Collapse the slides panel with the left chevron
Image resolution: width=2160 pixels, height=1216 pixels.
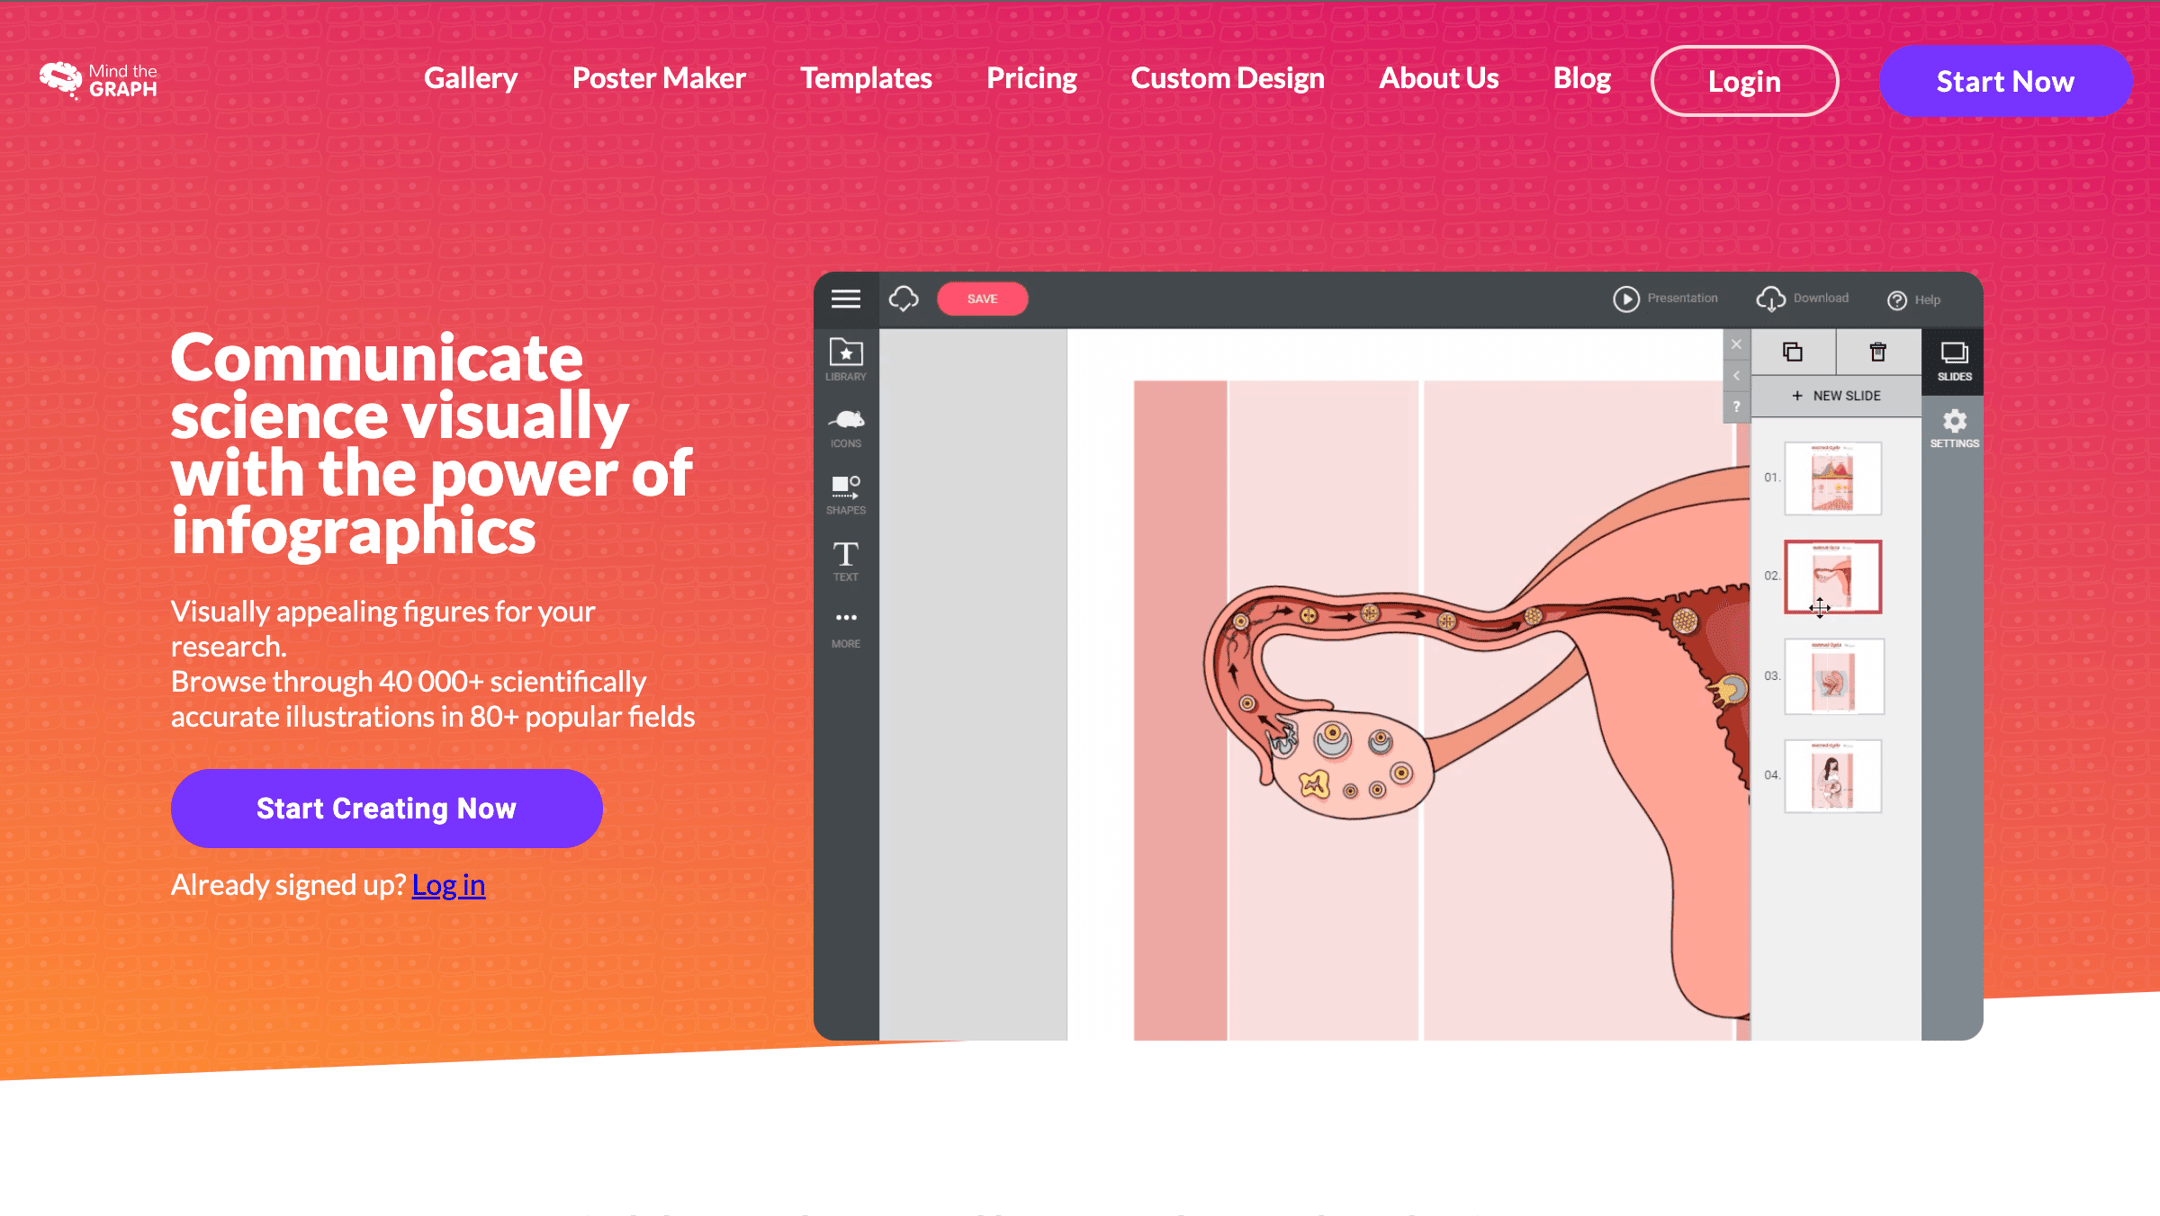tap(1736, 375)
